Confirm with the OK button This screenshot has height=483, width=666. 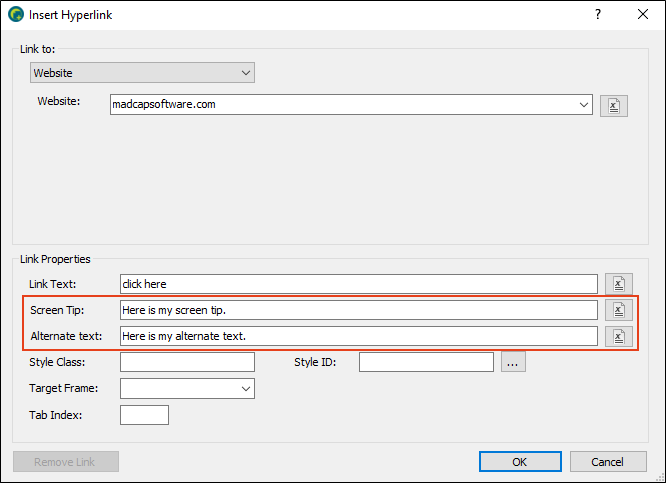520,462
